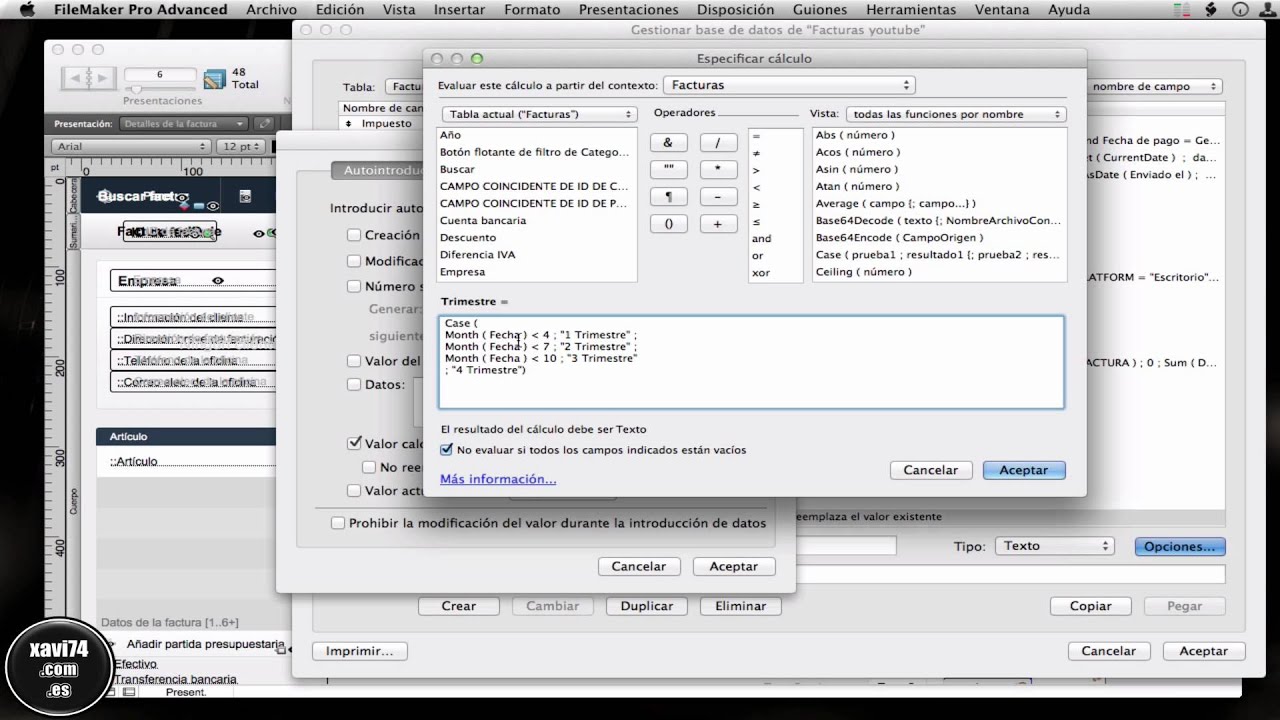This screenshot has height=720, width=1280.
Task: Click the layout slider under the number field
Action: tap(160, 89)
